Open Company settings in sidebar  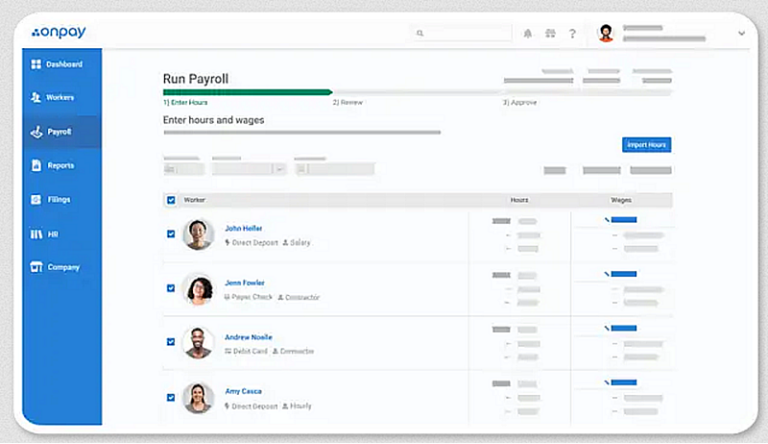pos(62,267)
